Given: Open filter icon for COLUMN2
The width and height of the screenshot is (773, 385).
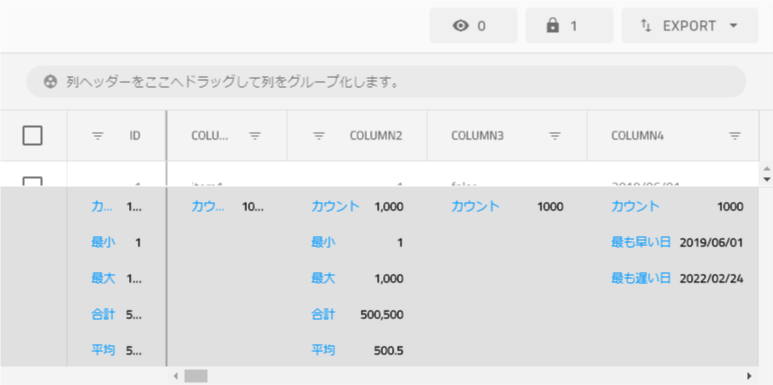Looking at the screenshot, I should pyautogui.click(x=319, y=136).
